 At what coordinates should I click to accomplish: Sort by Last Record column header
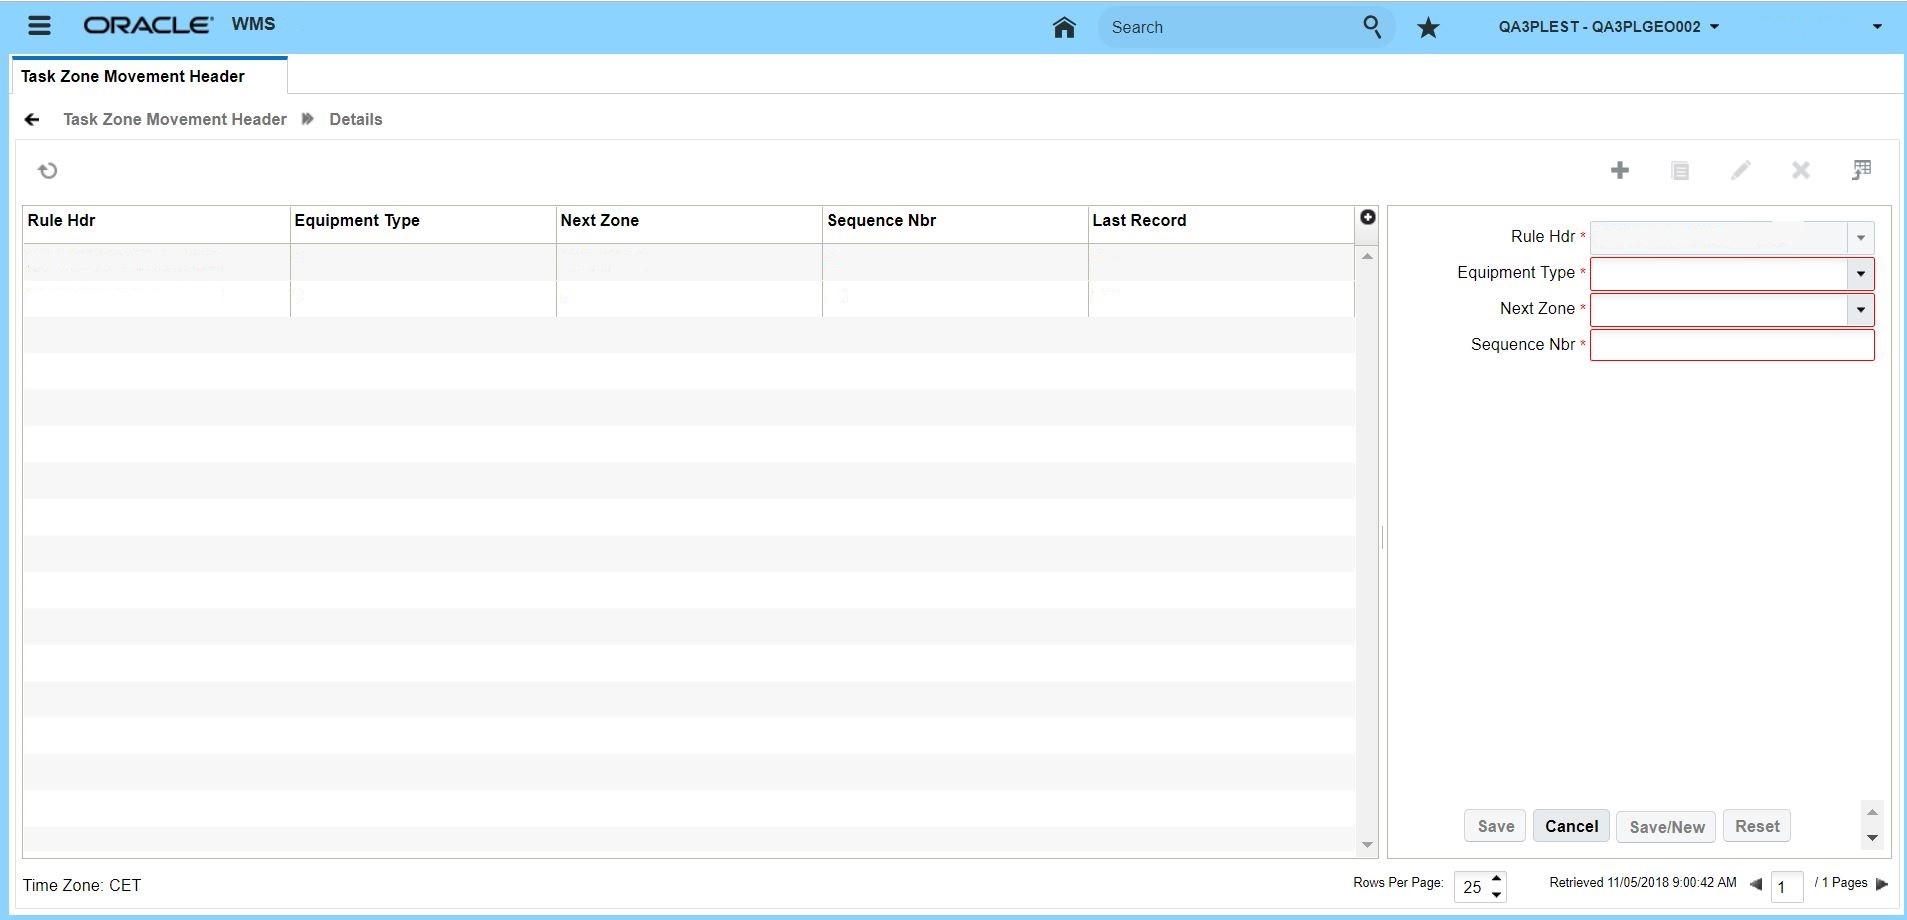coord(1221,224)
